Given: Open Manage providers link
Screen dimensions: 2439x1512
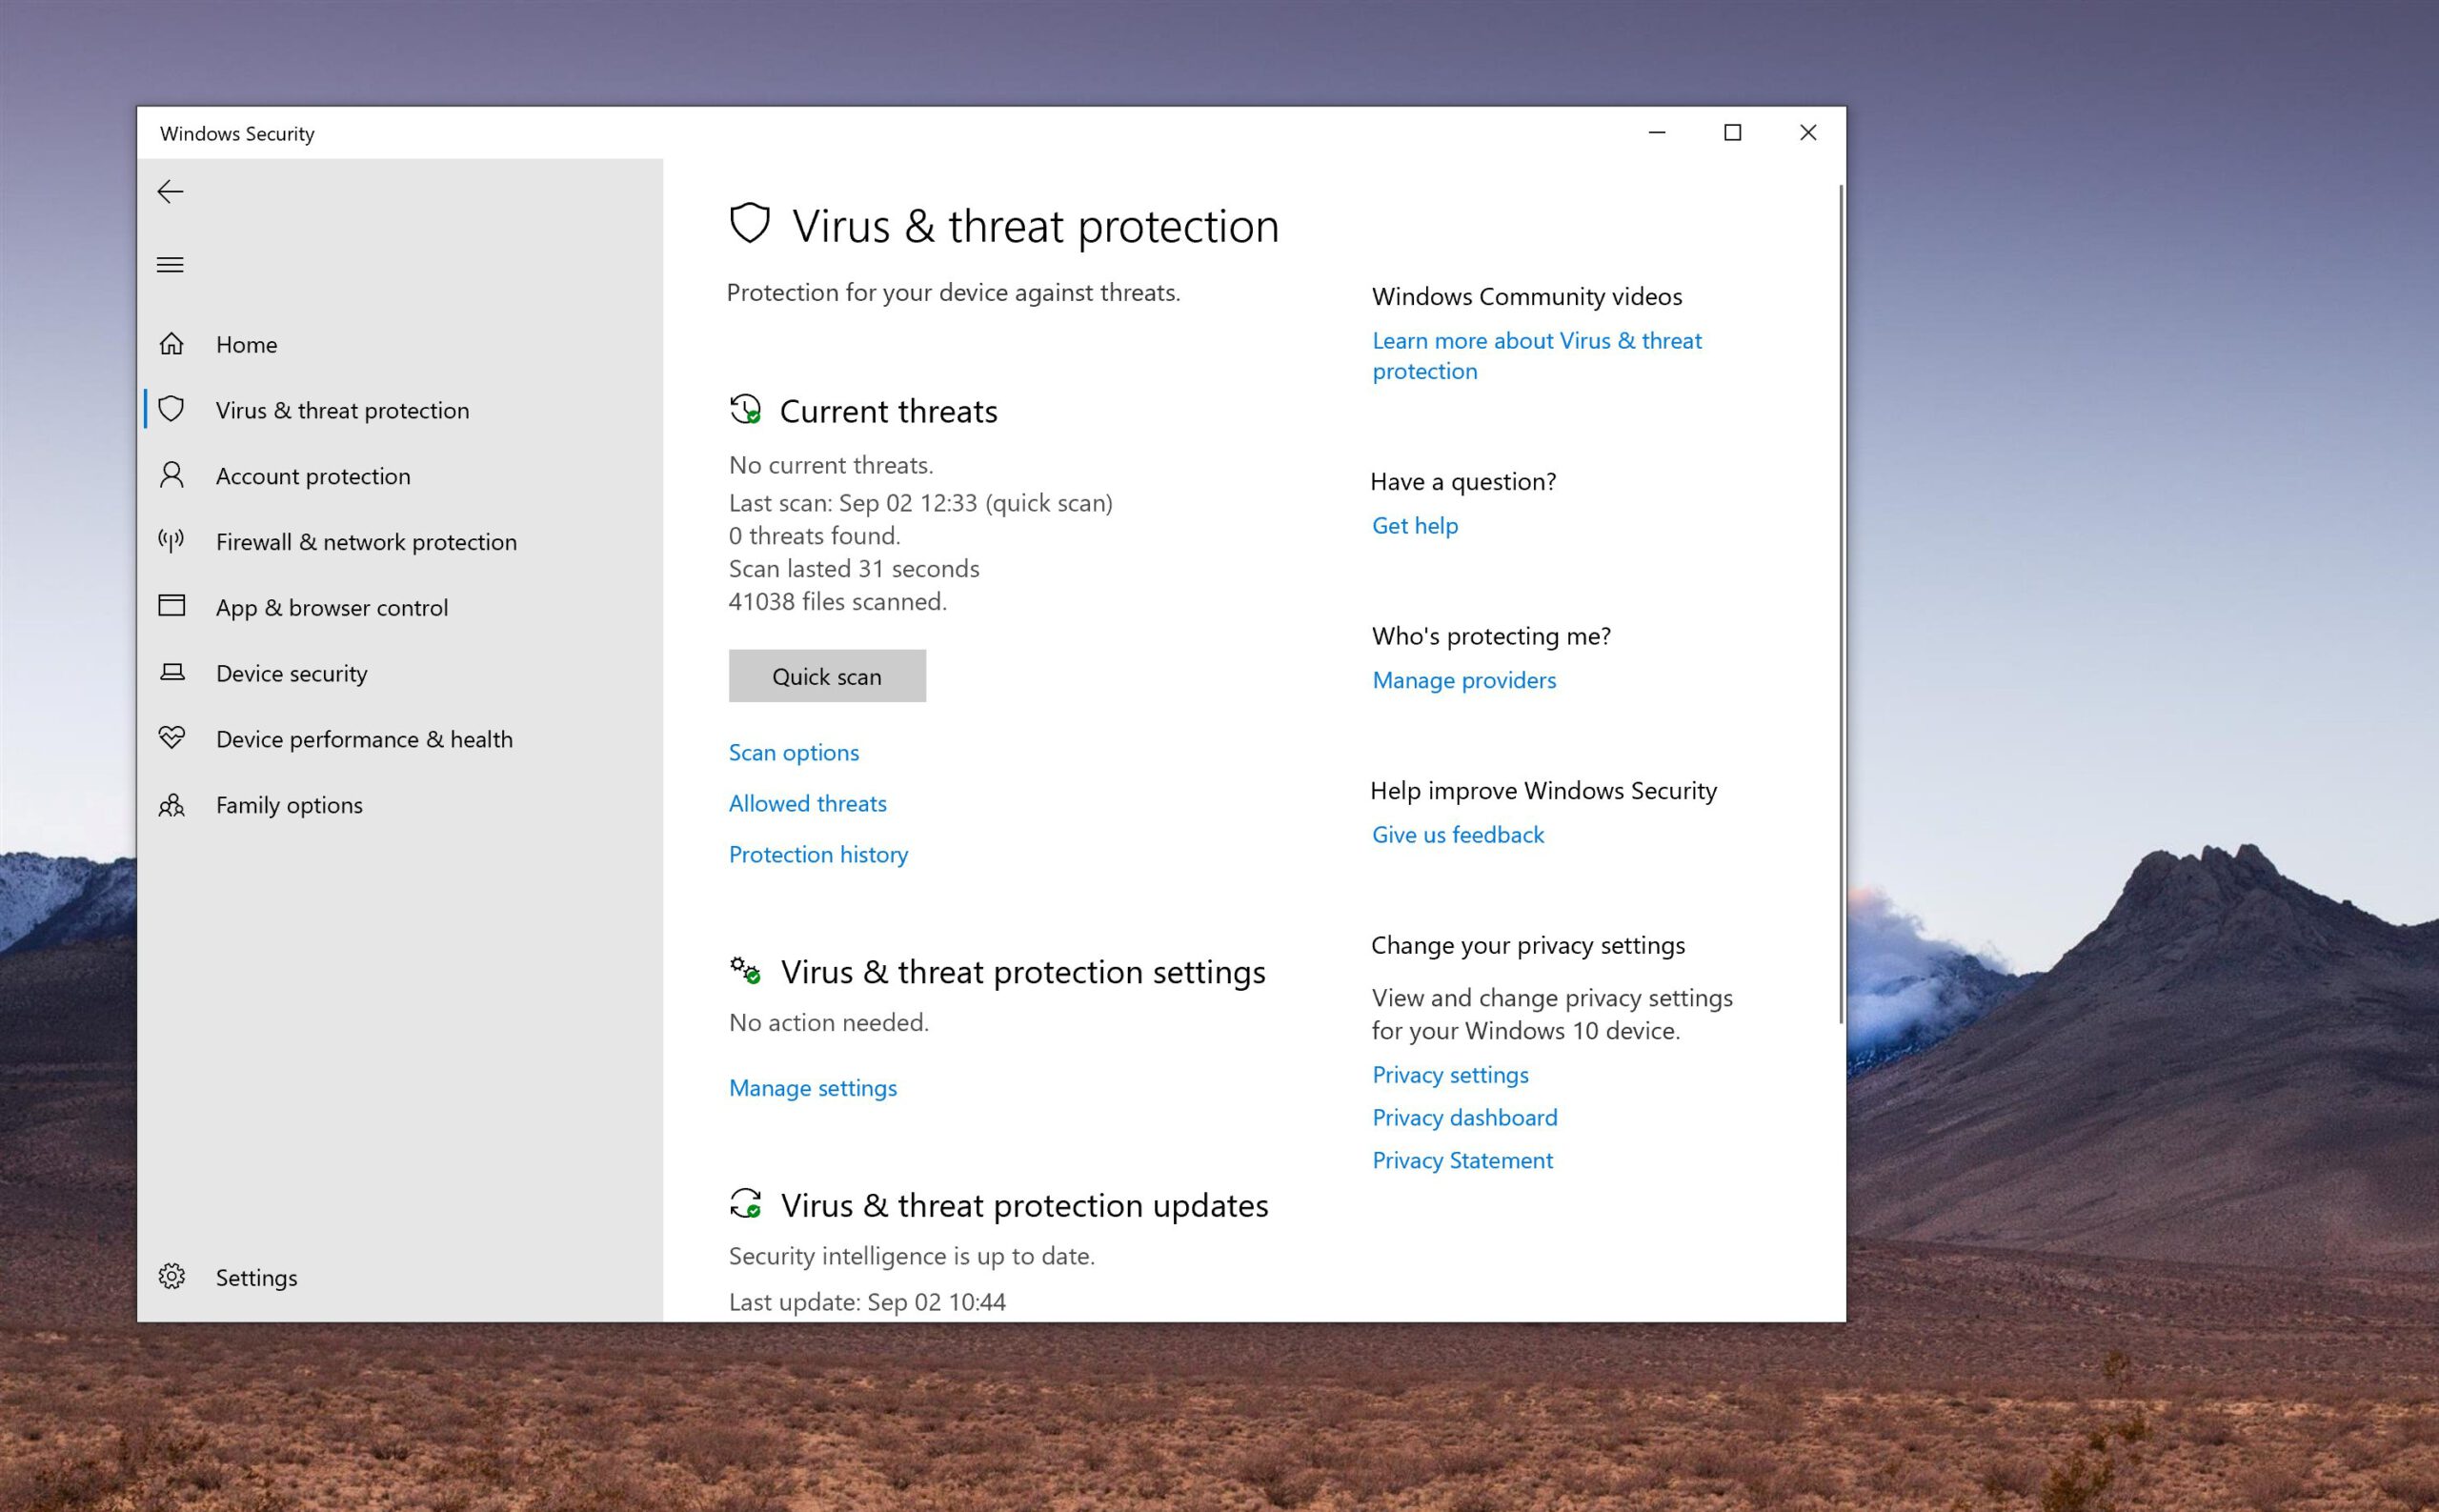Looking at the screenshot, I should tap(1464, 681).
